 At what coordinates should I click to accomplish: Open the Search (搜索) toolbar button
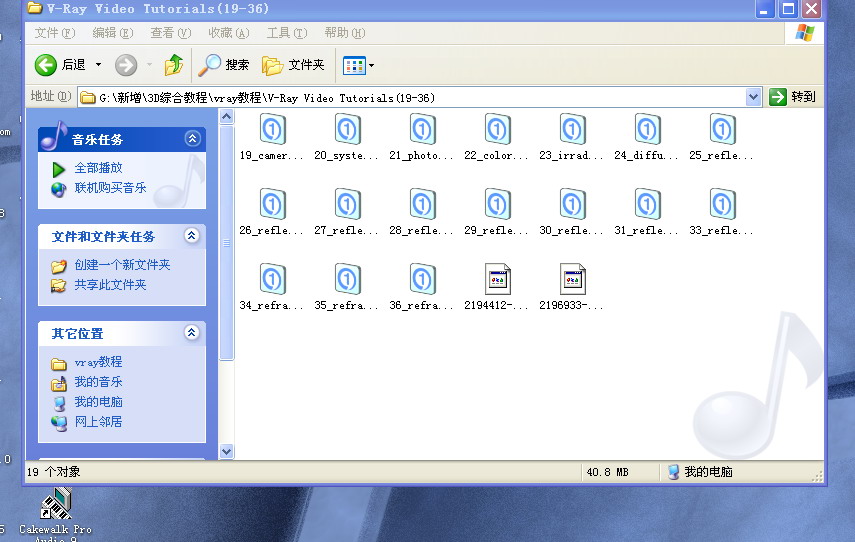click(224, 65)
